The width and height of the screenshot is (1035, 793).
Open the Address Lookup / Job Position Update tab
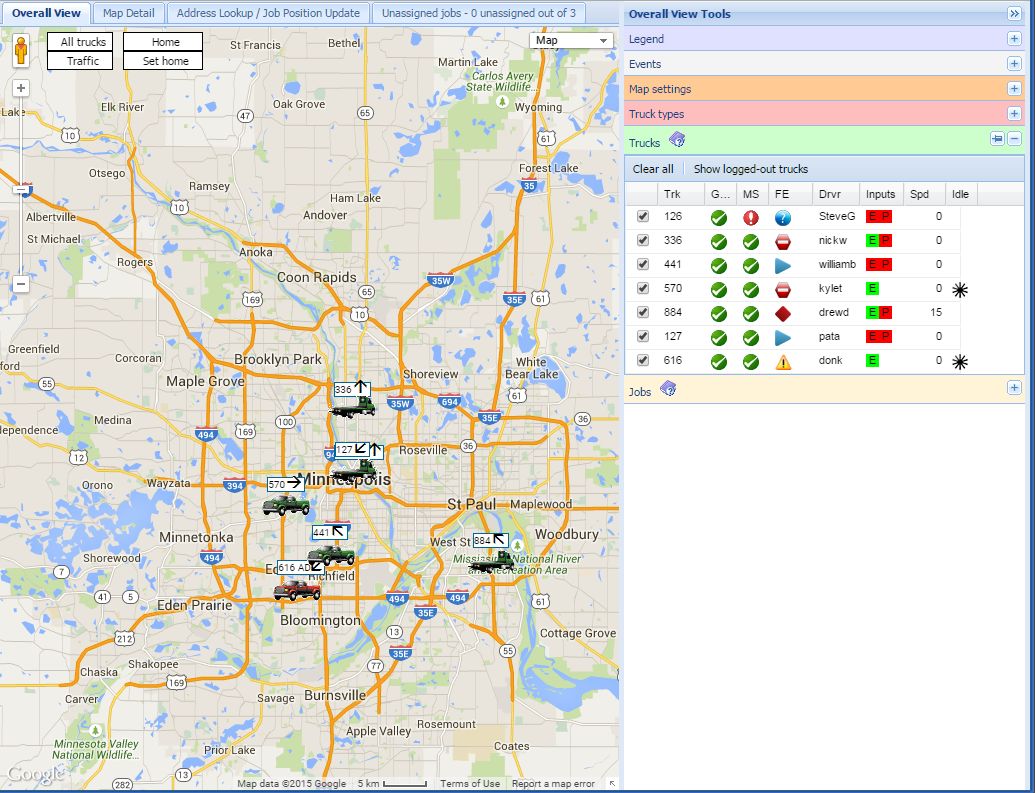click(x=268, y=13)
